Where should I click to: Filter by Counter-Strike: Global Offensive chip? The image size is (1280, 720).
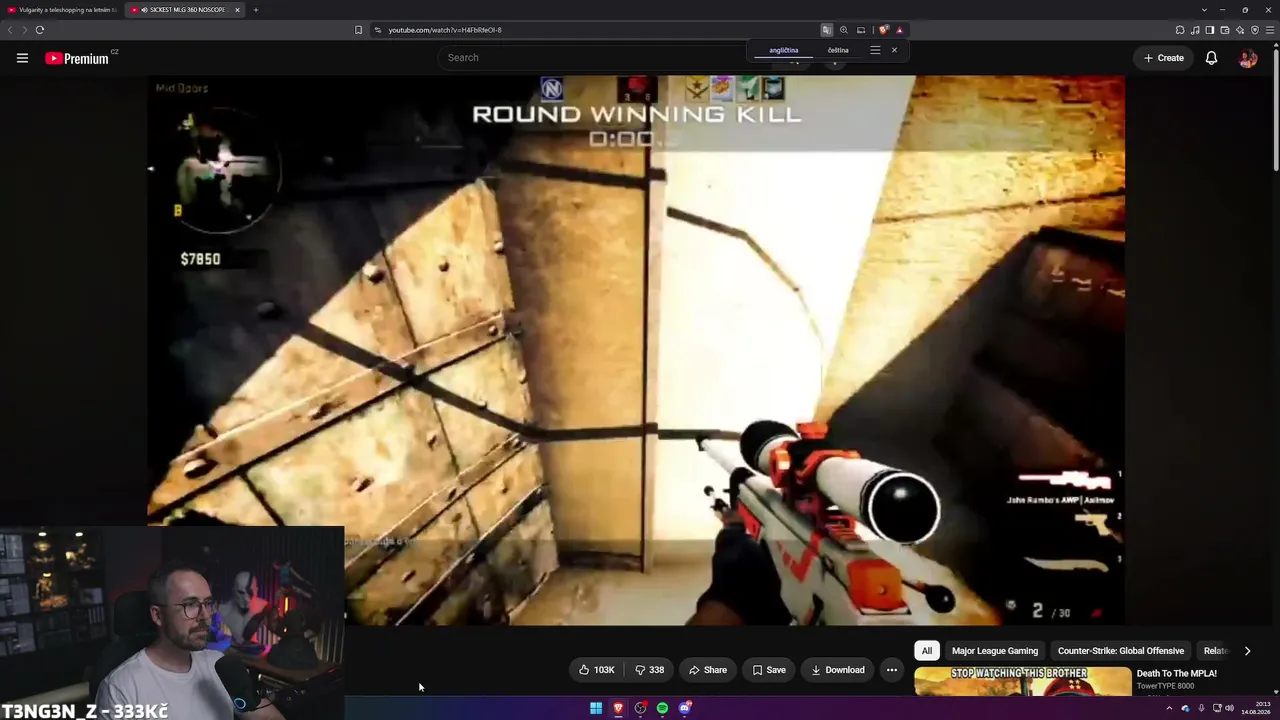coord(1121,651)
